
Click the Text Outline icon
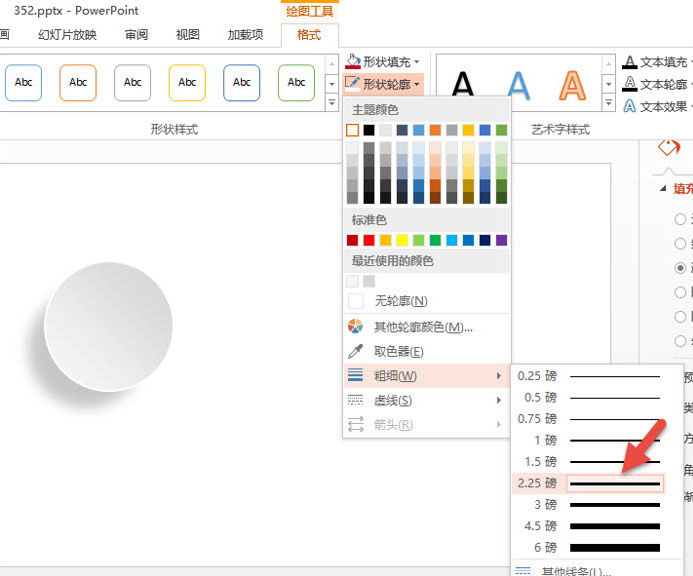630,84
